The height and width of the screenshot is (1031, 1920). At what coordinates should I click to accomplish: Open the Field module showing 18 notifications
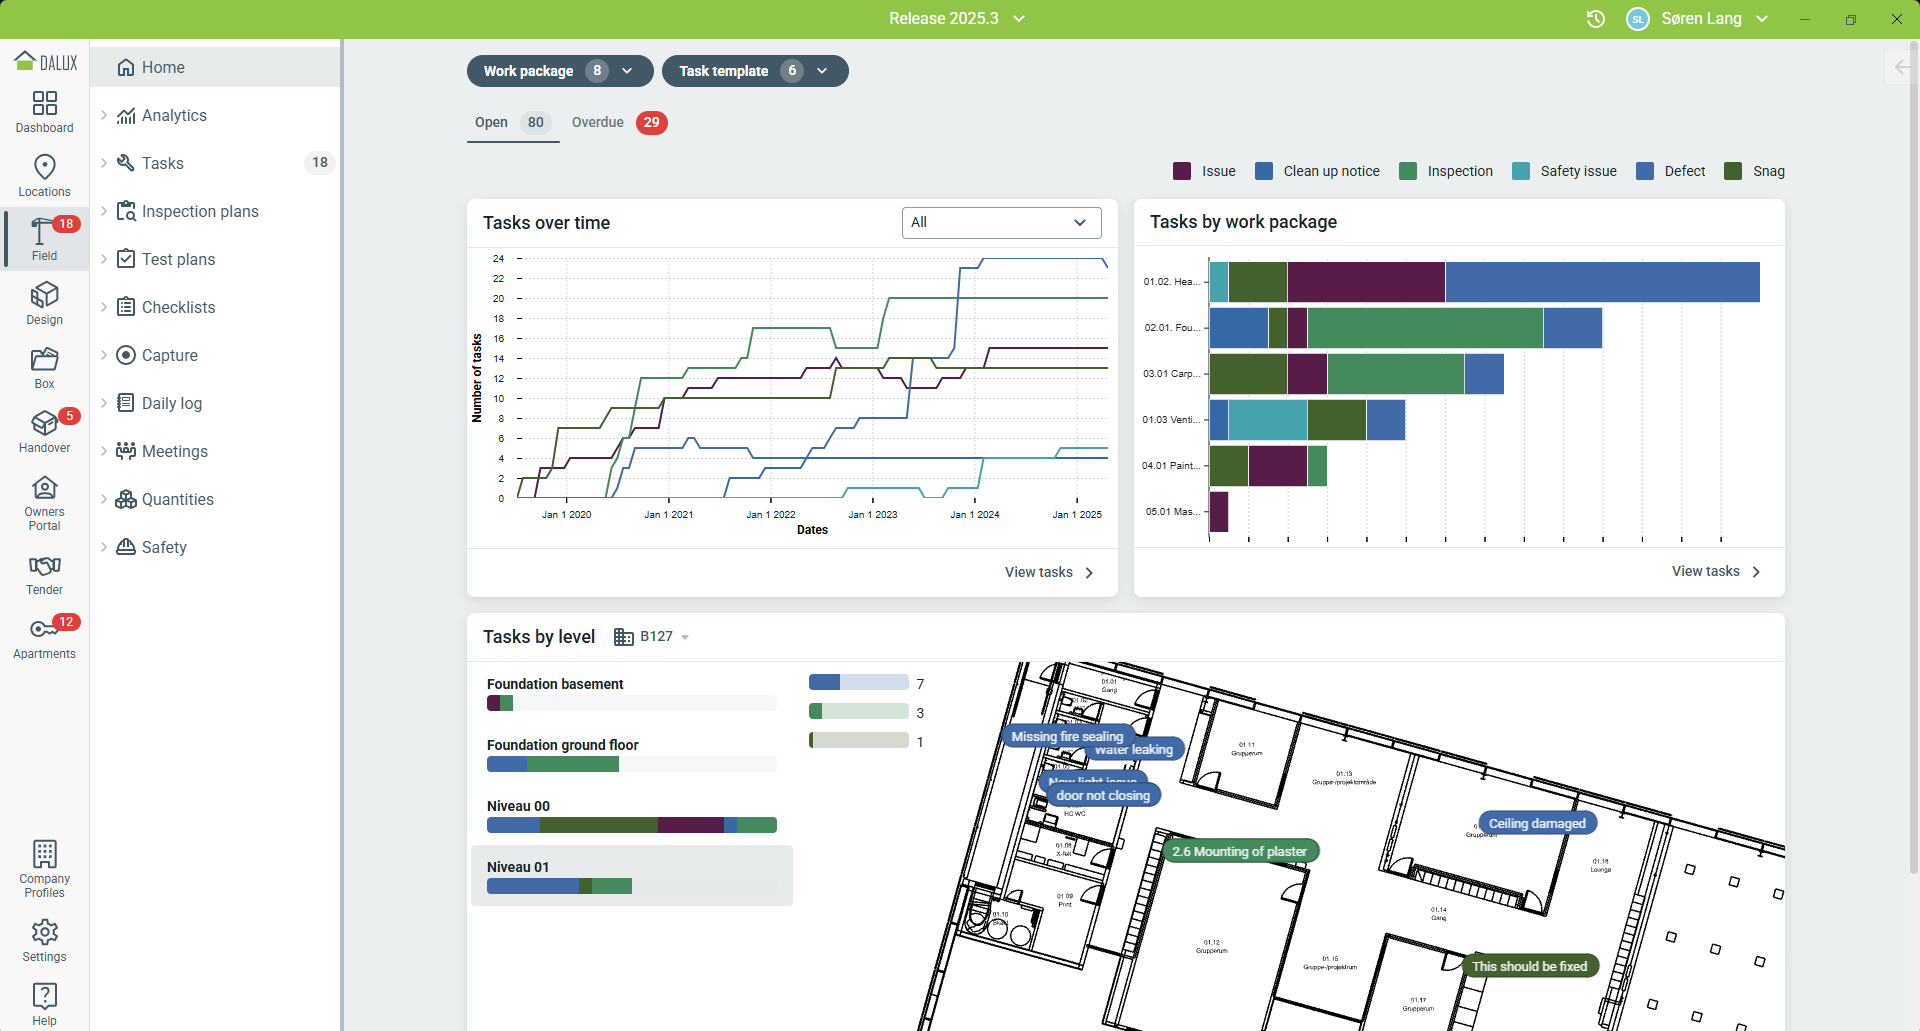point(44,238)
